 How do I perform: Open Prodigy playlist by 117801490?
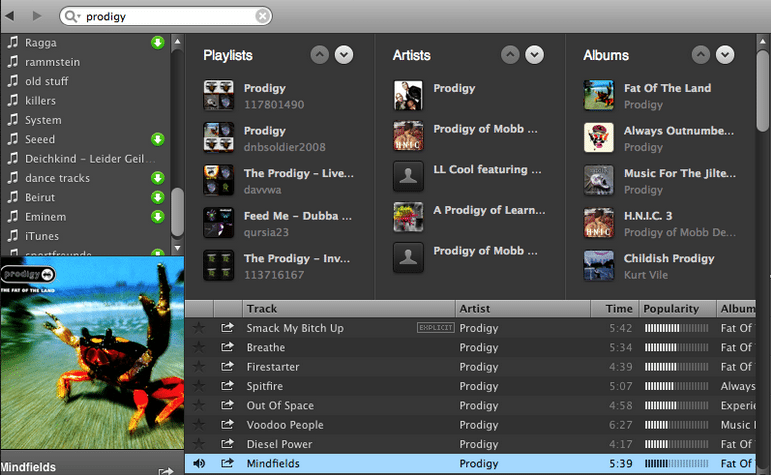click(265, 88)
